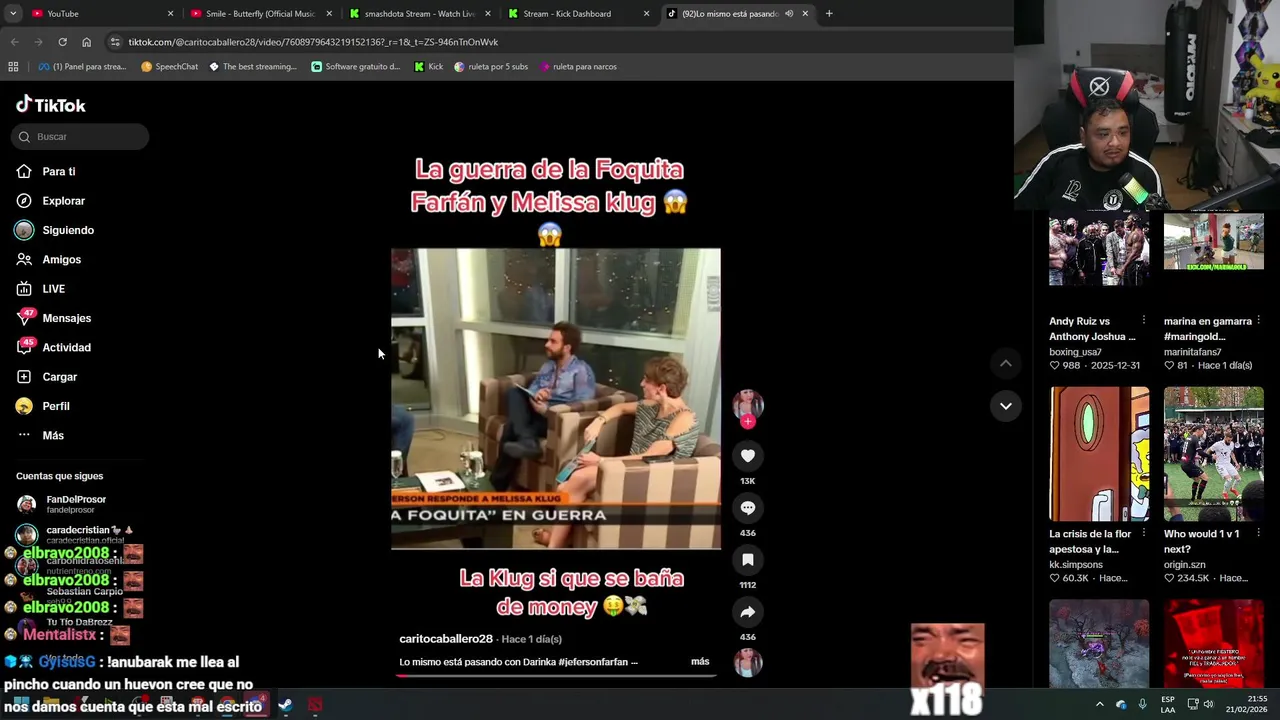Viewport: 1280px width, 720px height.
Task: Mute the TikTok tab audio icon
Action: (788, 14)
